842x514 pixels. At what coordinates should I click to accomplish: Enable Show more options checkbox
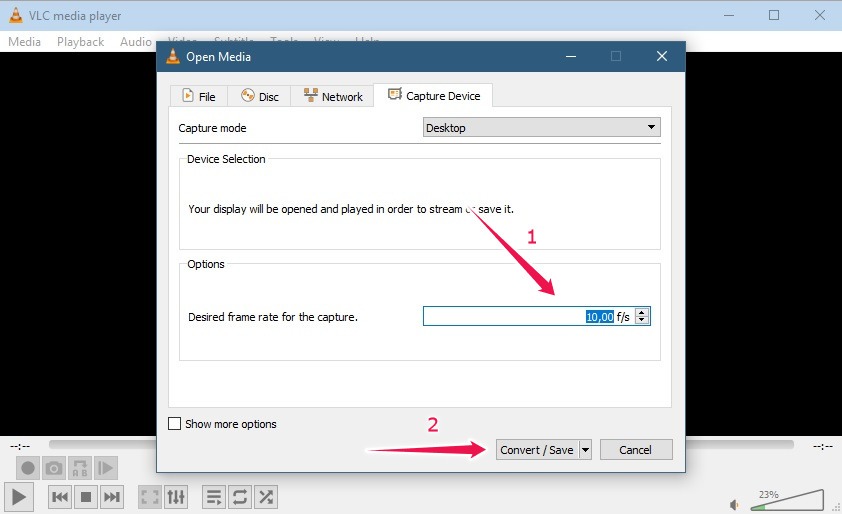pyautogui.click(x=174, y=424)
